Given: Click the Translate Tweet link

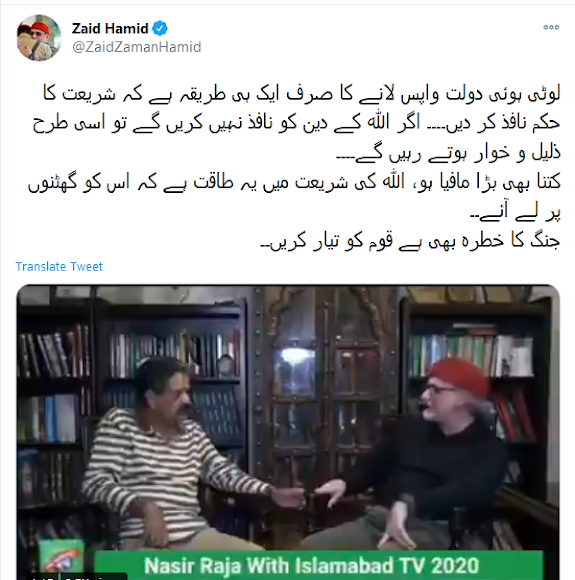Looking at the screenshot, I should (x=59, y=266).
